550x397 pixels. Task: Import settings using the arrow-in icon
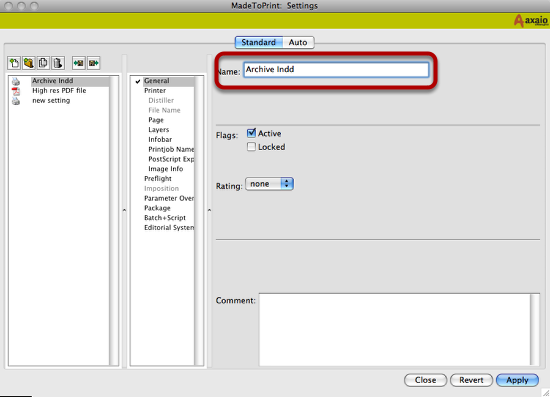click(x=79, y=63)
